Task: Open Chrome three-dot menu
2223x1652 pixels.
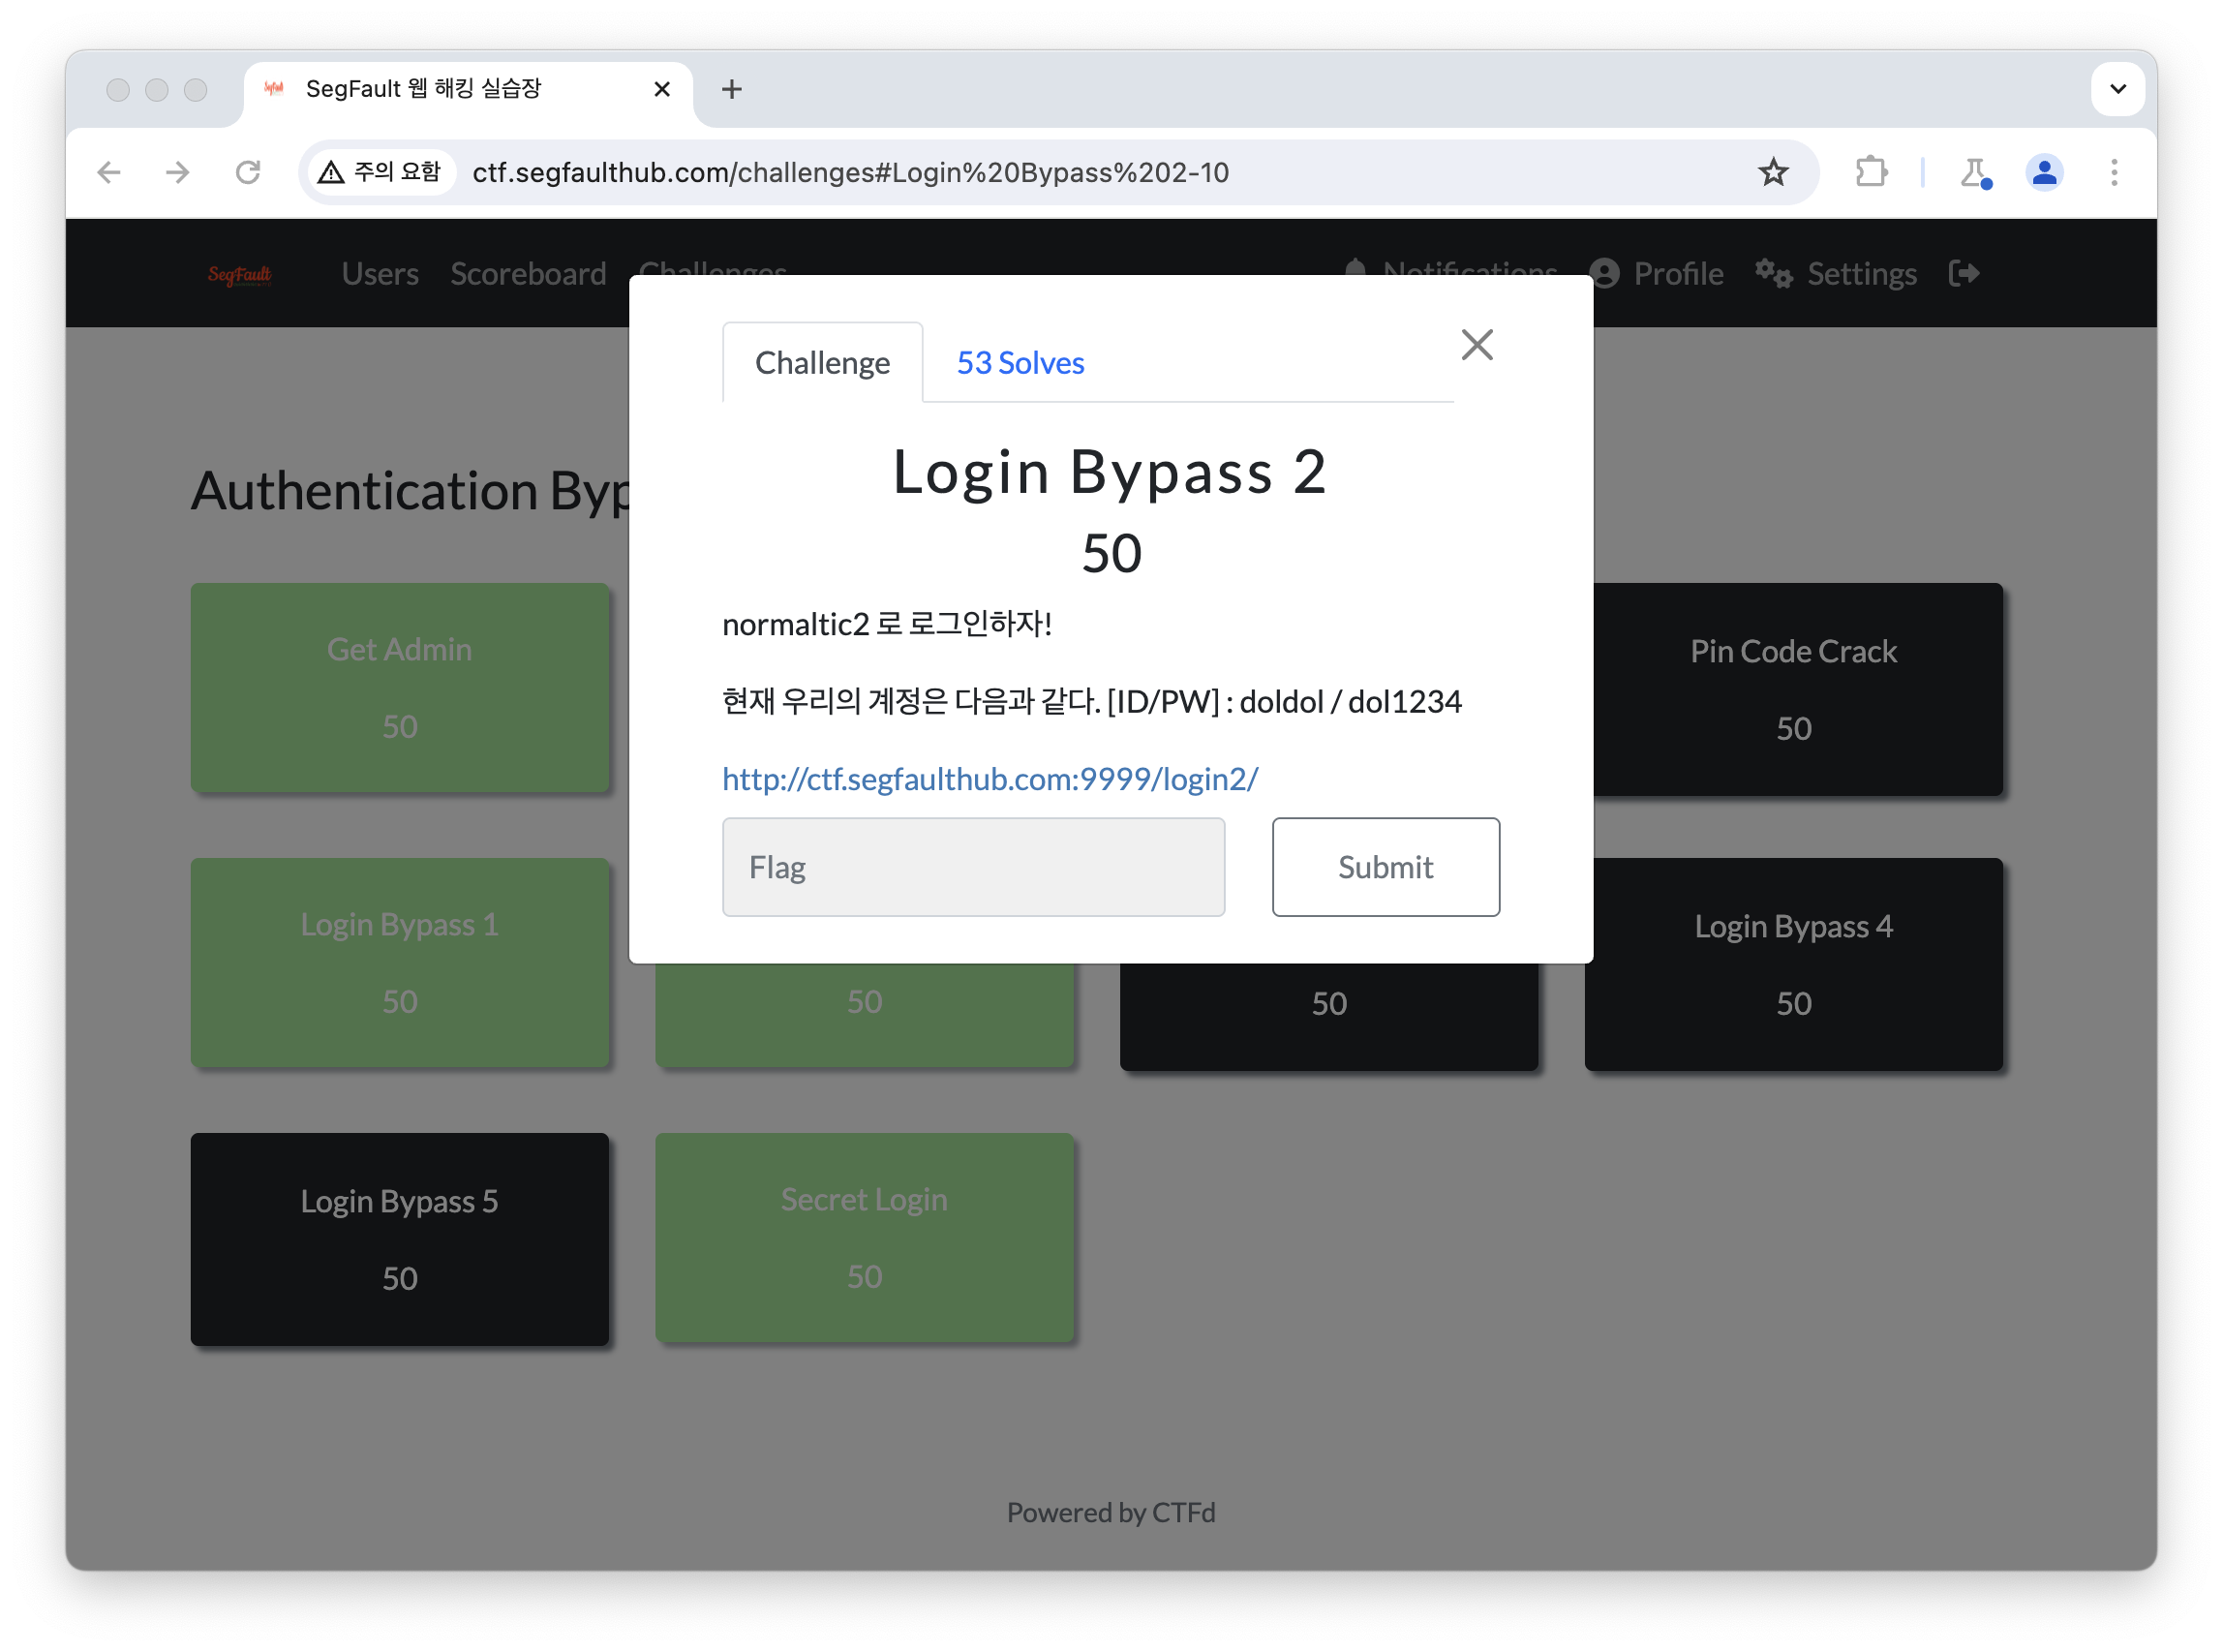Action: coord(2113,172)
